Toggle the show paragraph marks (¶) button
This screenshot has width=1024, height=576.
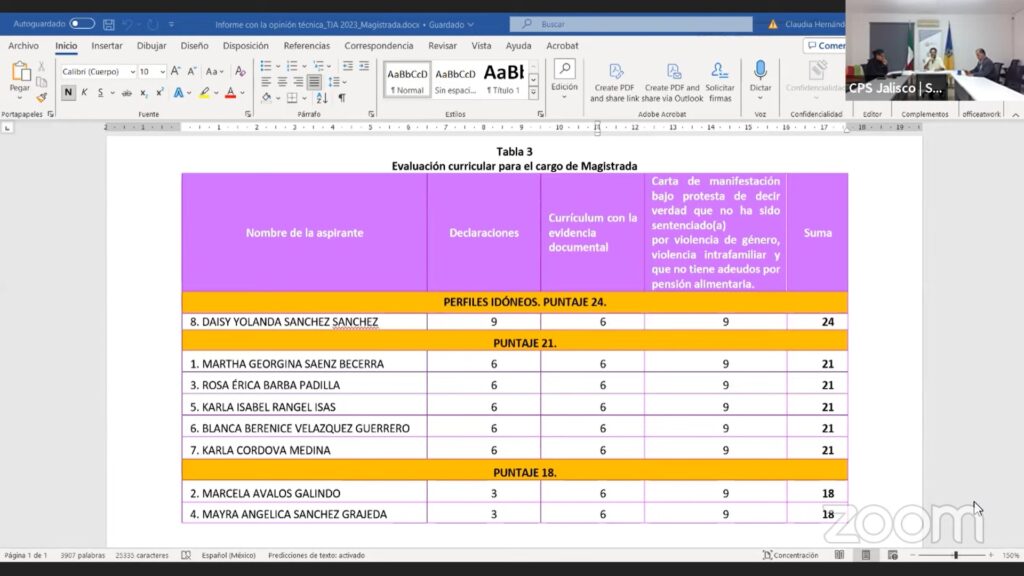tap(342, 98)
